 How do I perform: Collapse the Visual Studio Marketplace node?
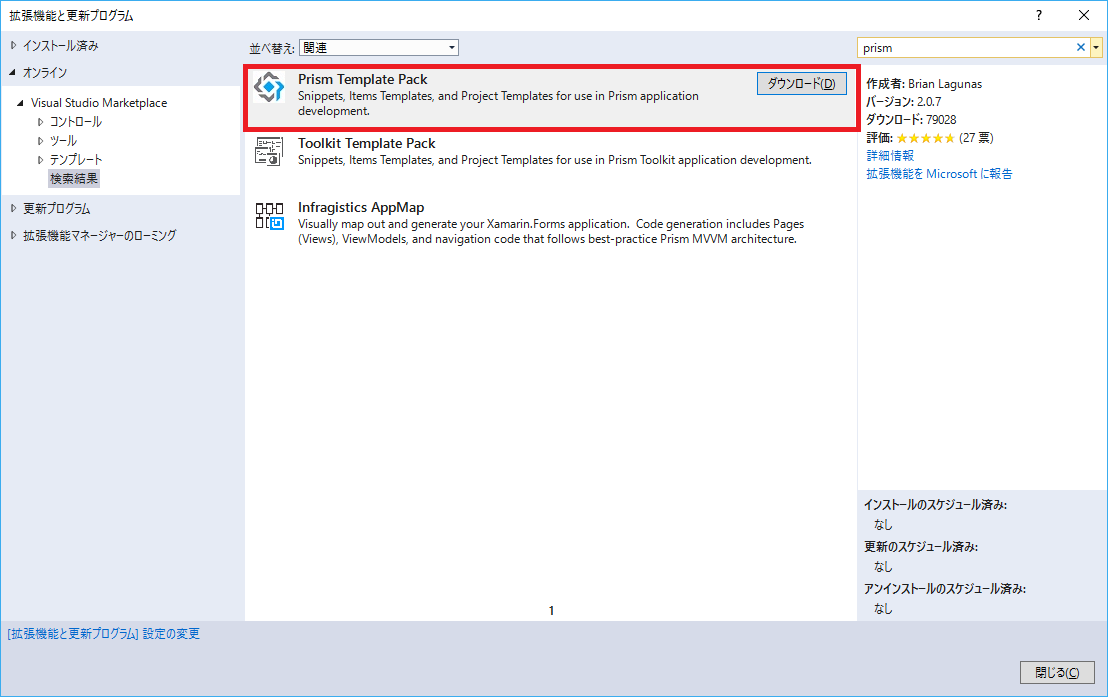[x=21, y=102]
